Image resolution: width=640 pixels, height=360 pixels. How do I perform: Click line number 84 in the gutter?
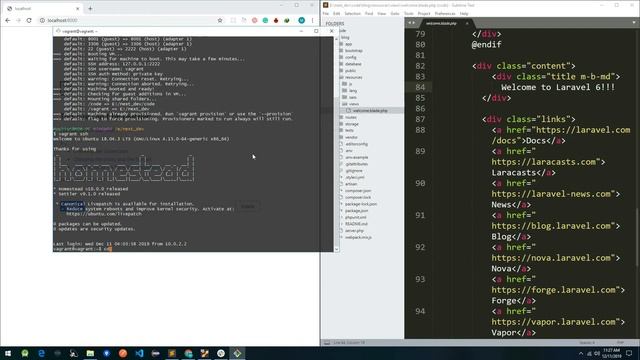click(420, 87)
